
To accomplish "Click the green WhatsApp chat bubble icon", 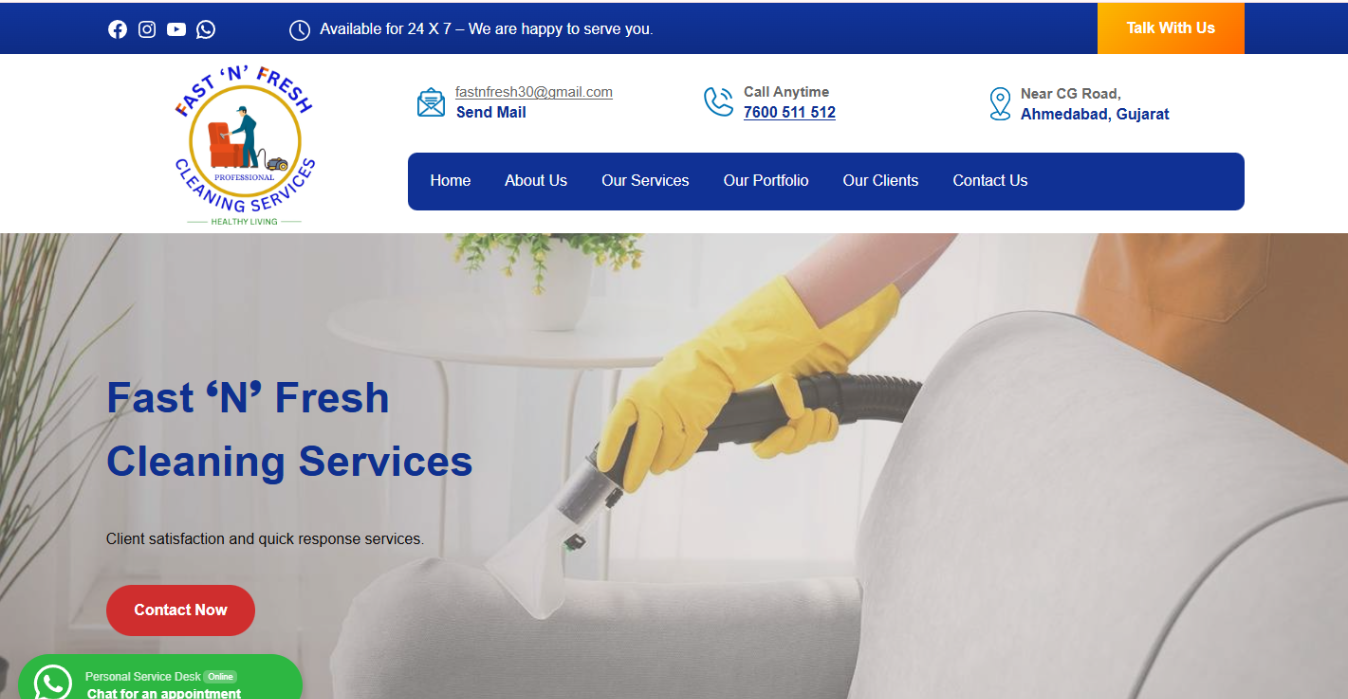I will (x=52, y=682).
